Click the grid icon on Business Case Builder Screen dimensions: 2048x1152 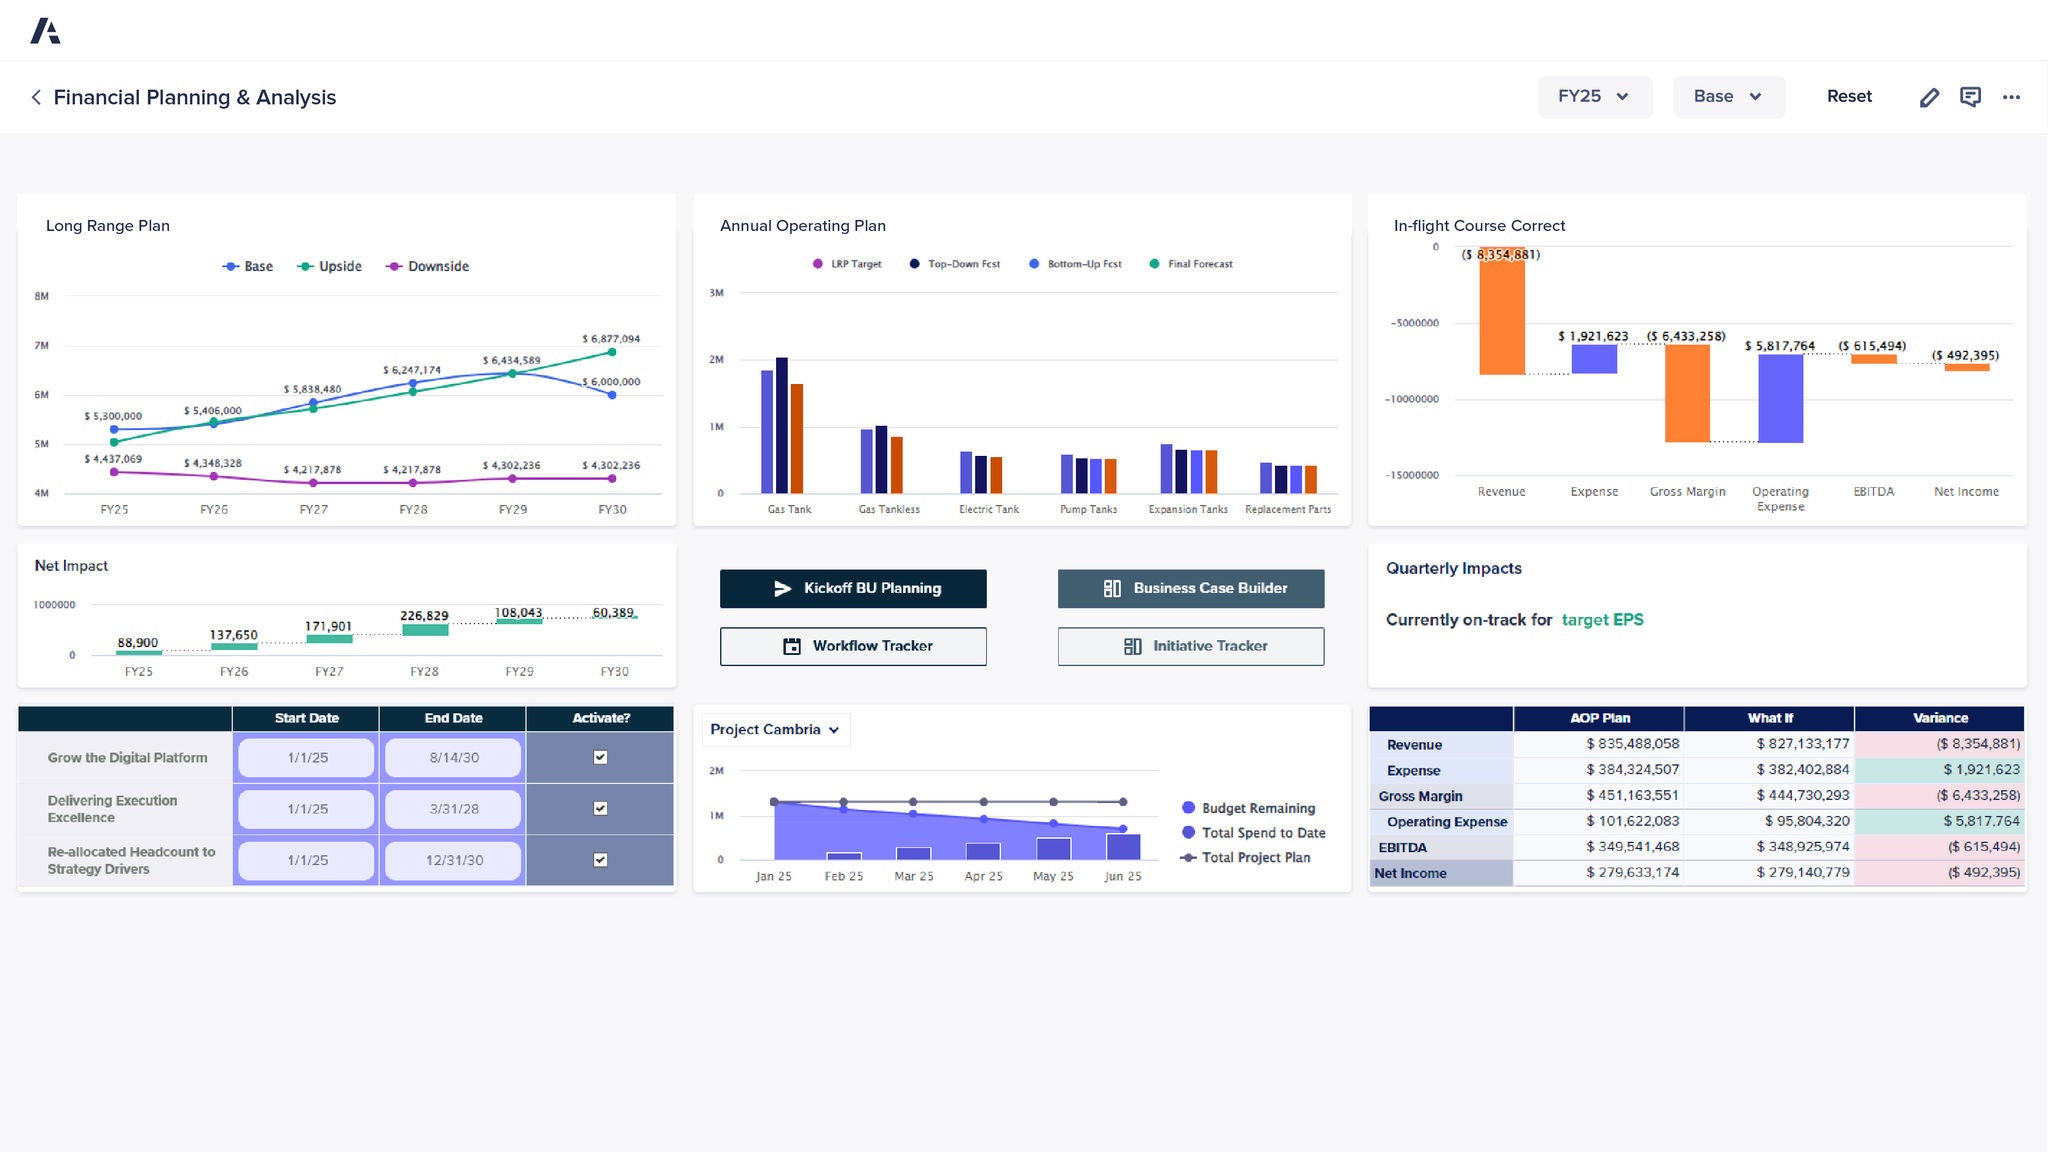(x=1113, y=588)
